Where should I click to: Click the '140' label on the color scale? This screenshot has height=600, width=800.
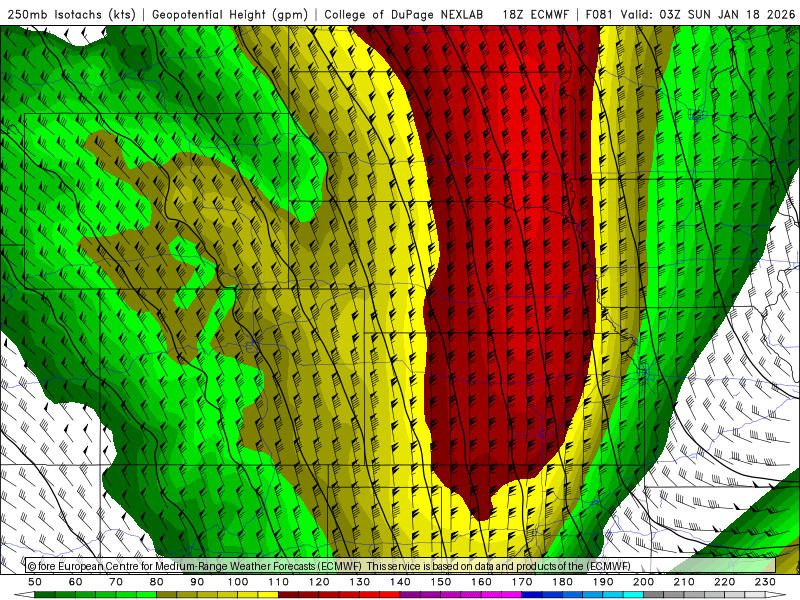tap(400, 582)
